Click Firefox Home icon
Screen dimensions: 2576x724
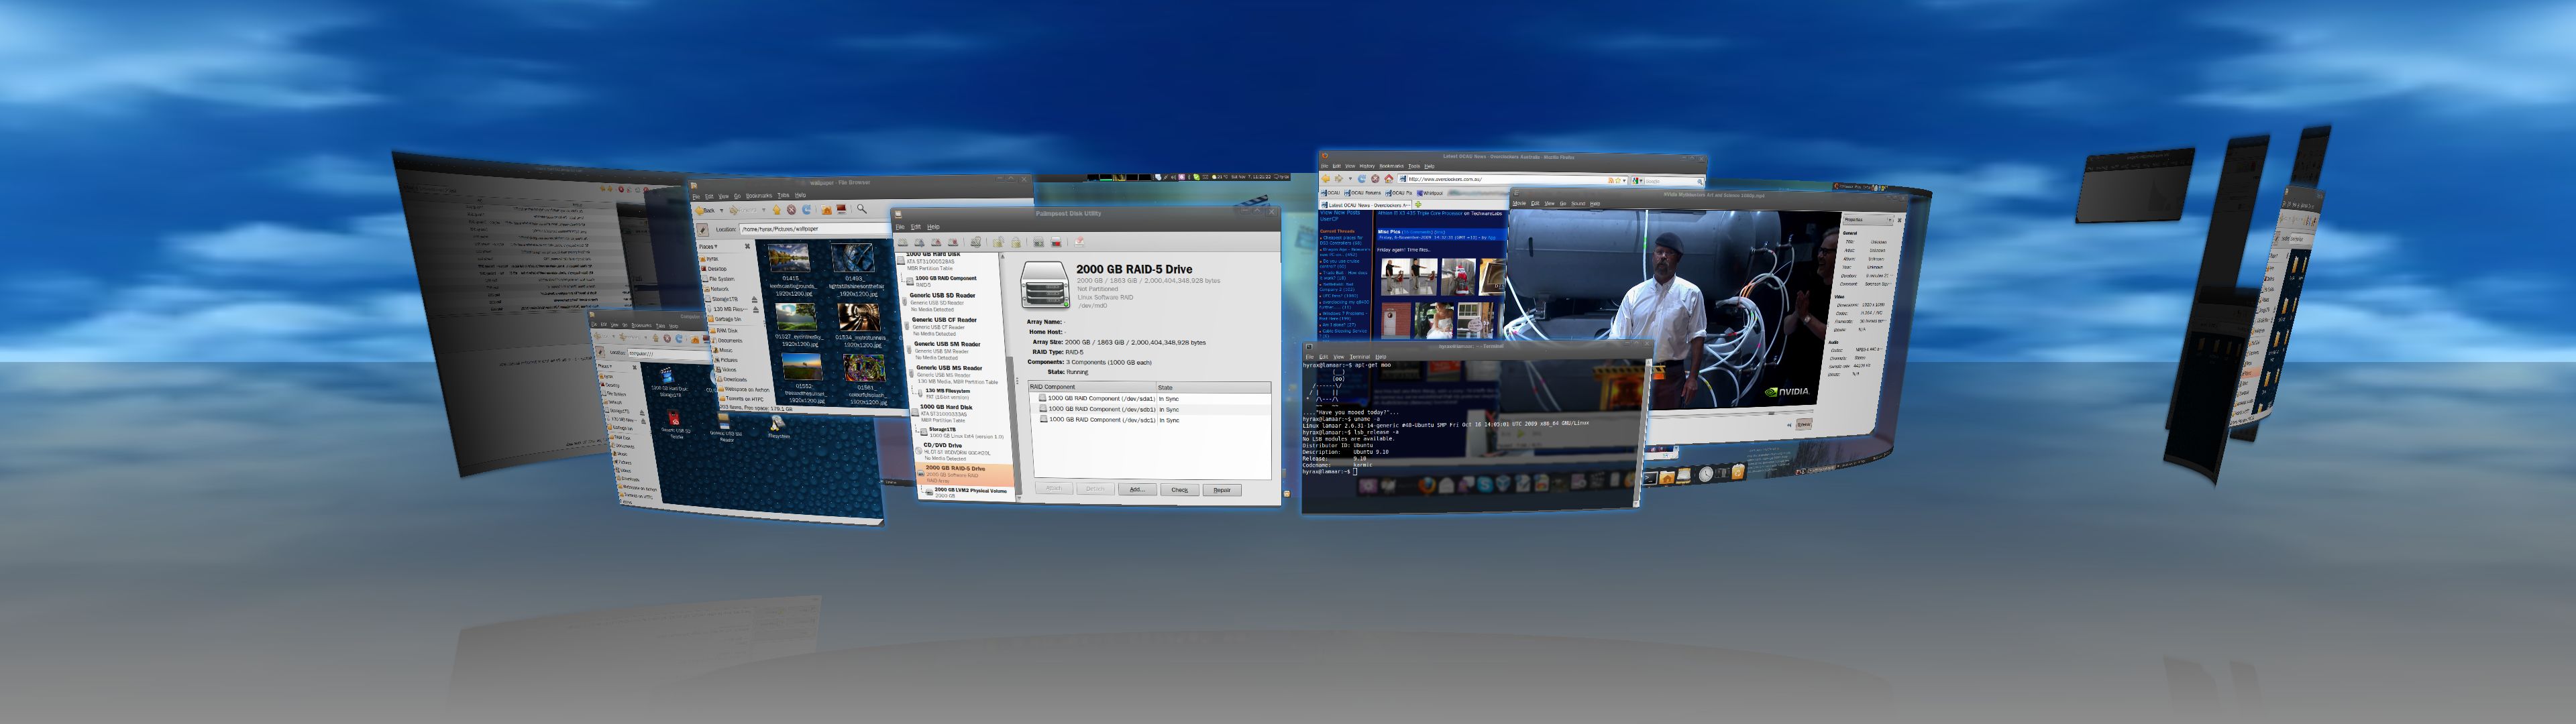point(1389,179)
